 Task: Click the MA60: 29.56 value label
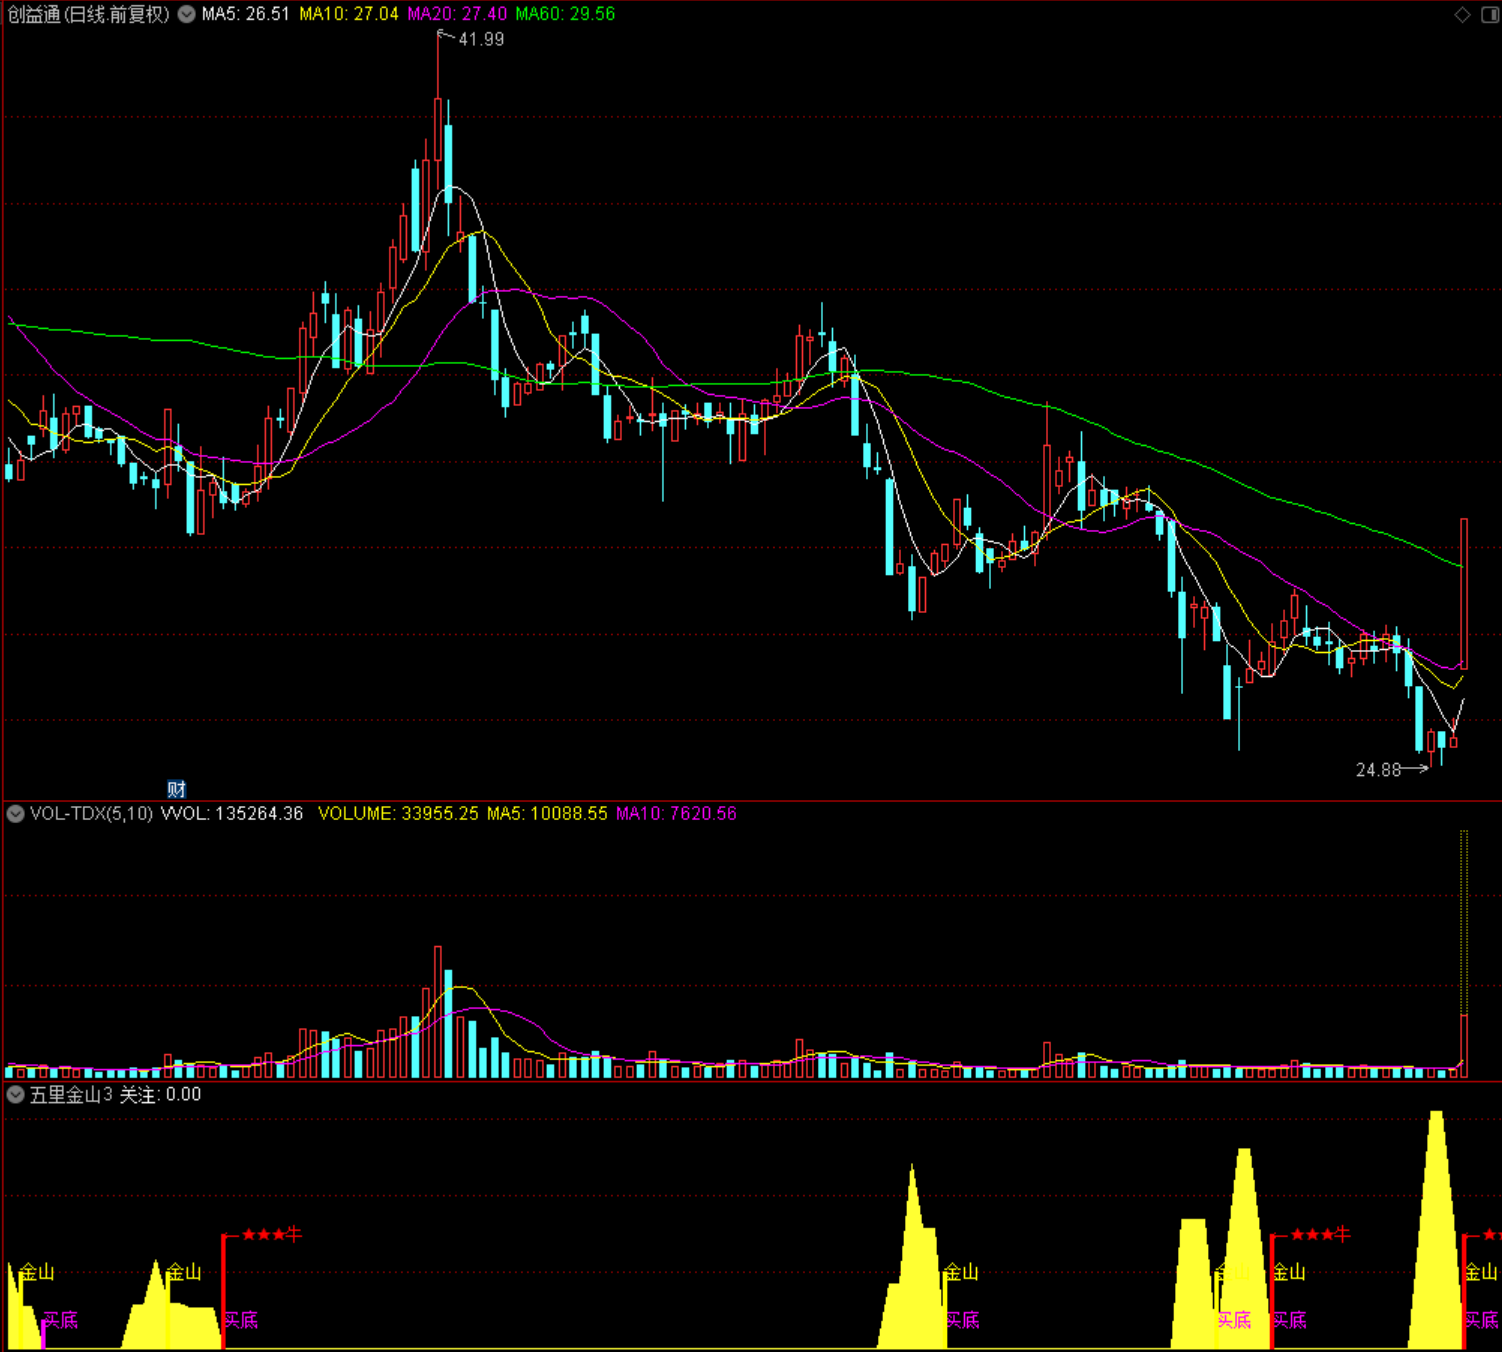[565, 14]
